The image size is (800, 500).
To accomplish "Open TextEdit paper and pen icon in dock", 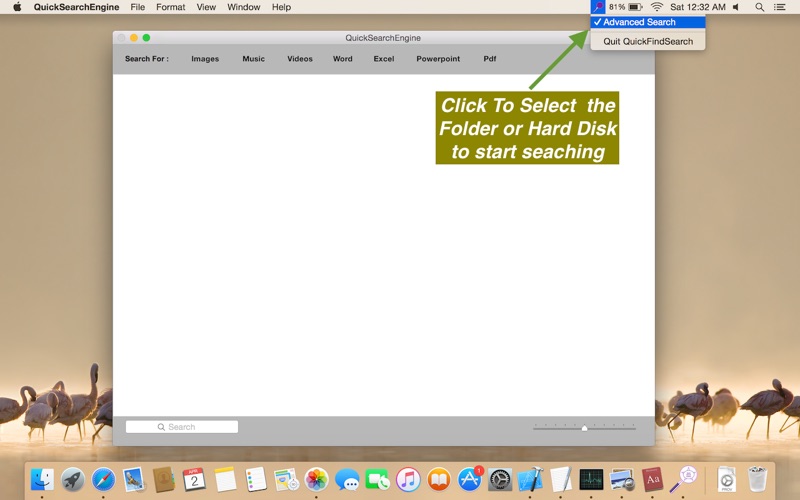I will click(561, 480).
